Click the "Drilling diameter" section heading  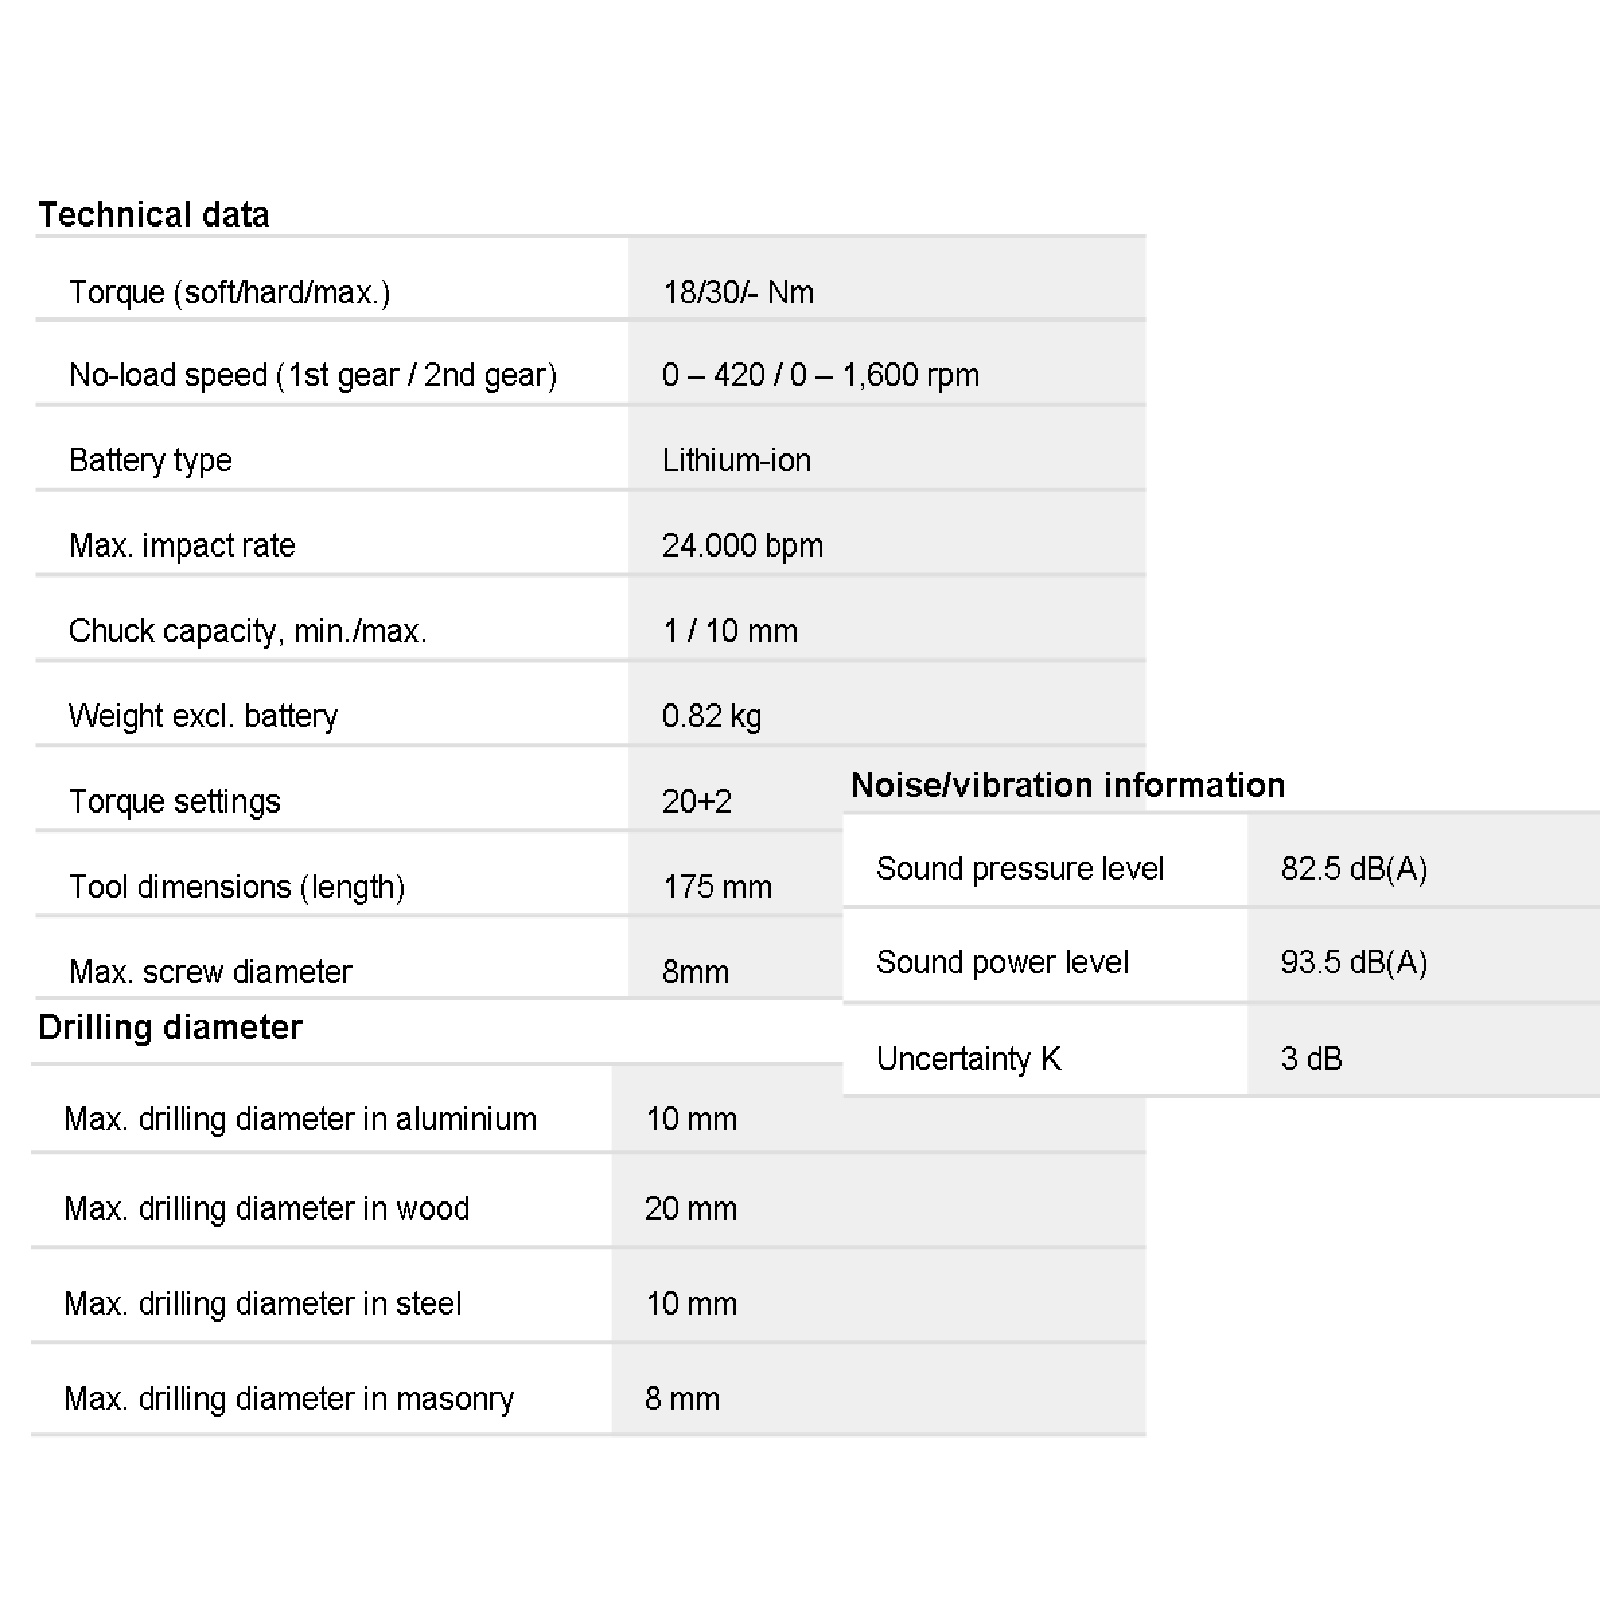pos(170,1028)
